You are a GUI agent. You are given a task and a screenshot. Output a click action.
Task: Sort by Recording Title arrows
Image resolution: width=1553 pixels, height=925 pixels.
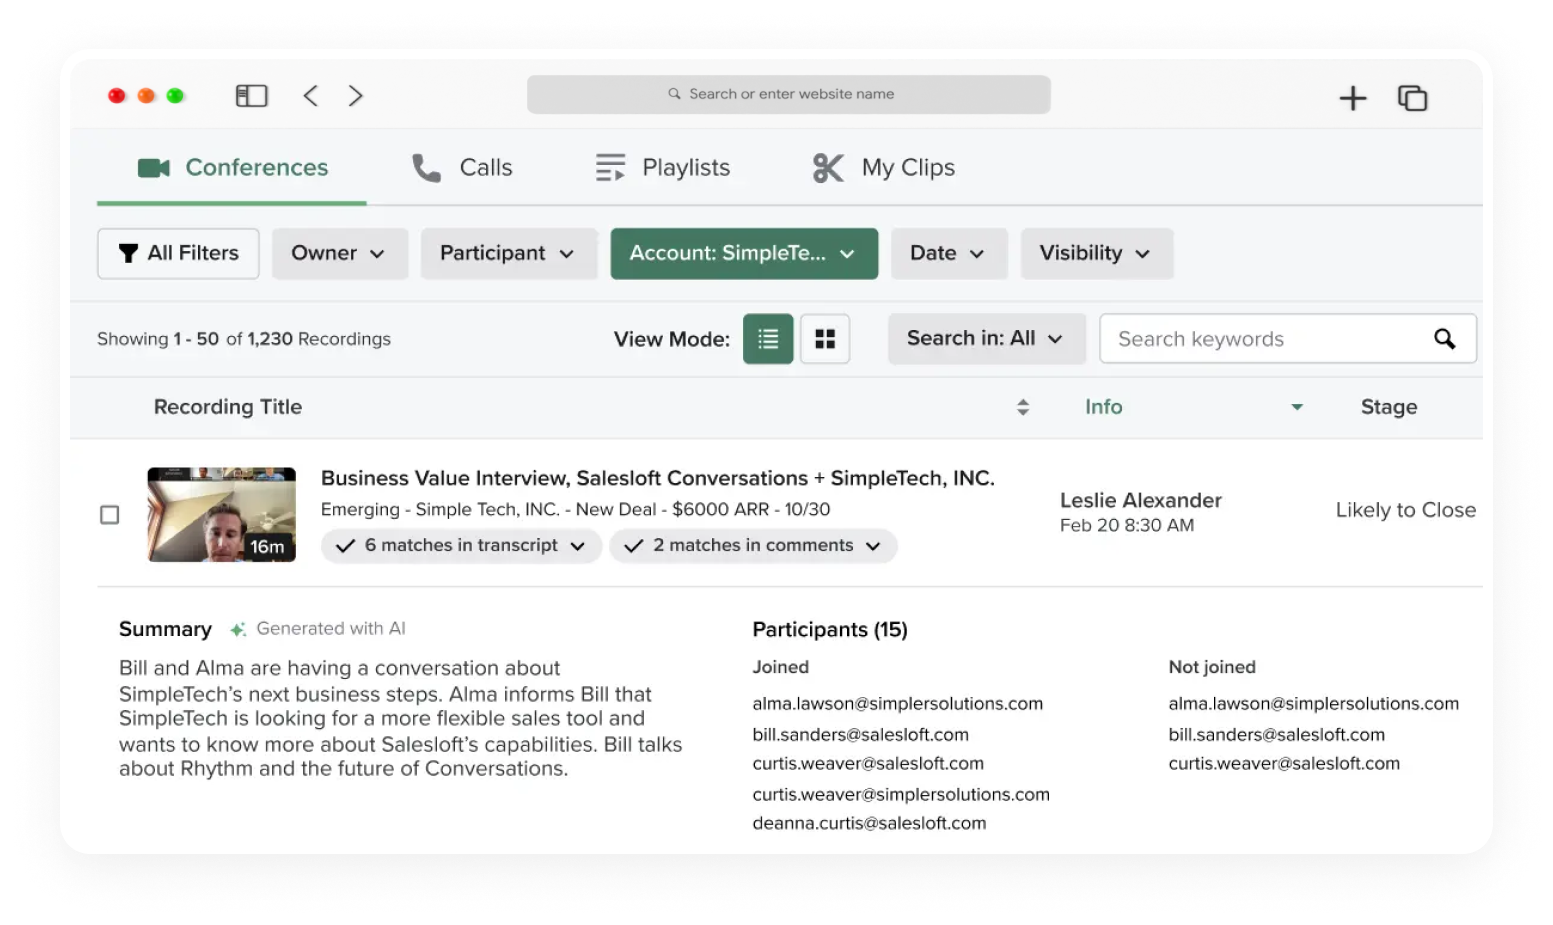1022,407
